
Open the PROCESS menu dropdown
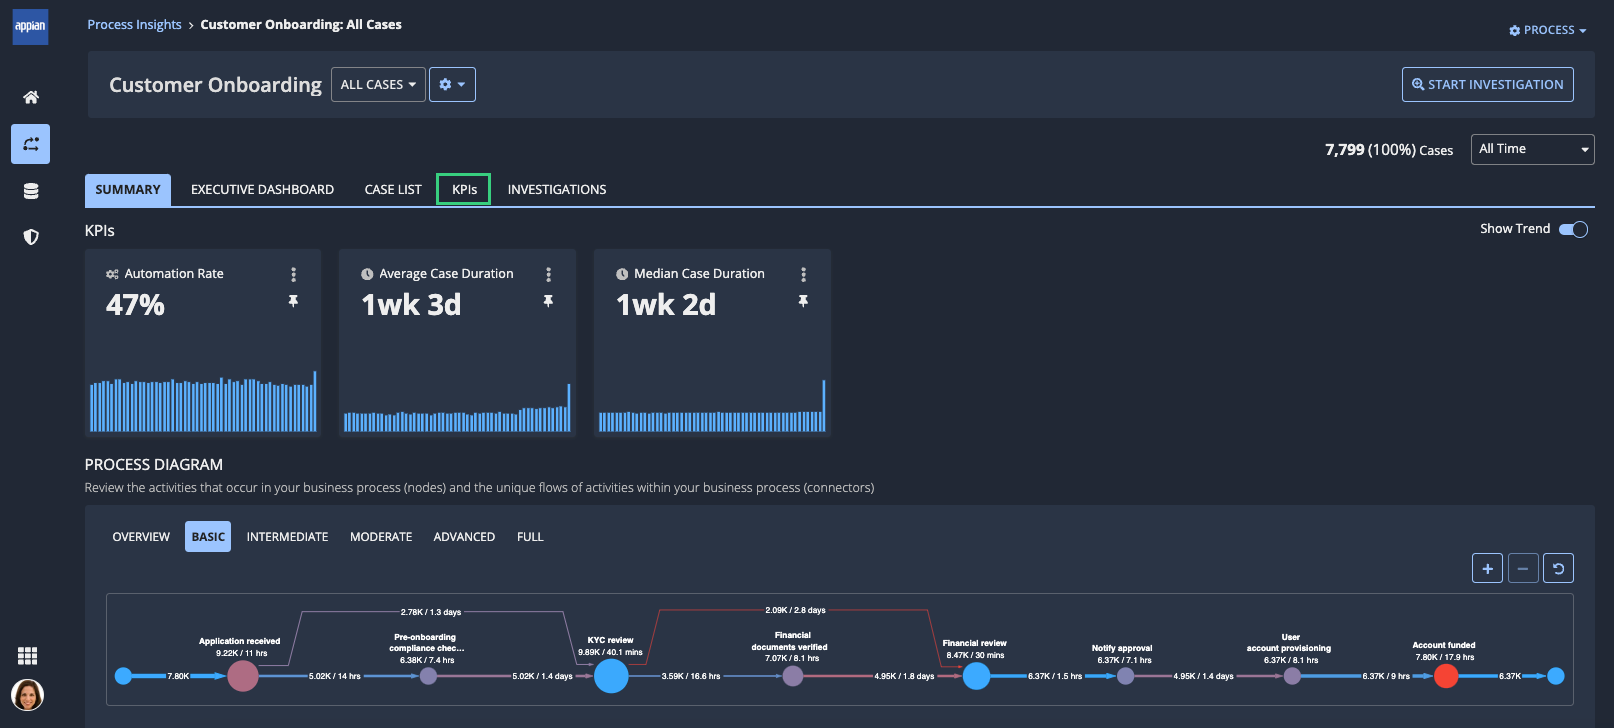click(x=1547, y=30)
